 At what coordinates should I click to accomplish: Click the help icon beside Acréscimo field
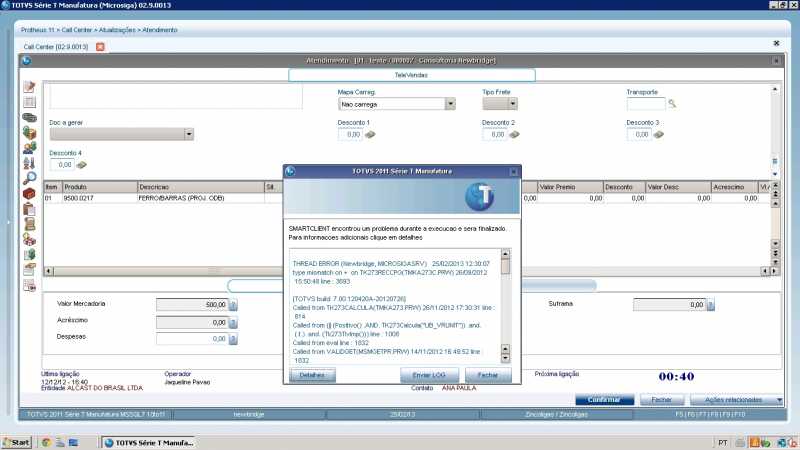tap(233, 322)
